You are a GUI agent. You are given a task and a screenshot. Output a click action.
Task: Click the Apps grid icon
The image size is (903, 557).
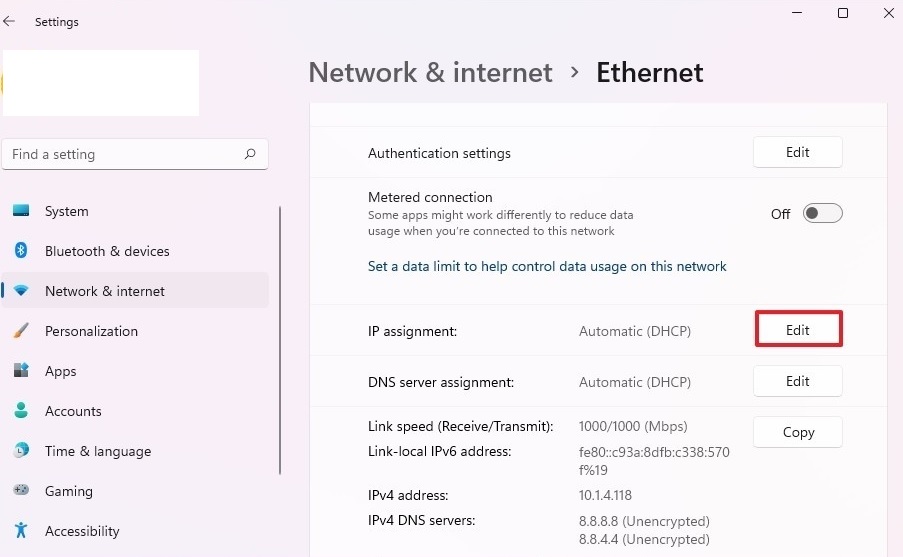[21, 371]
